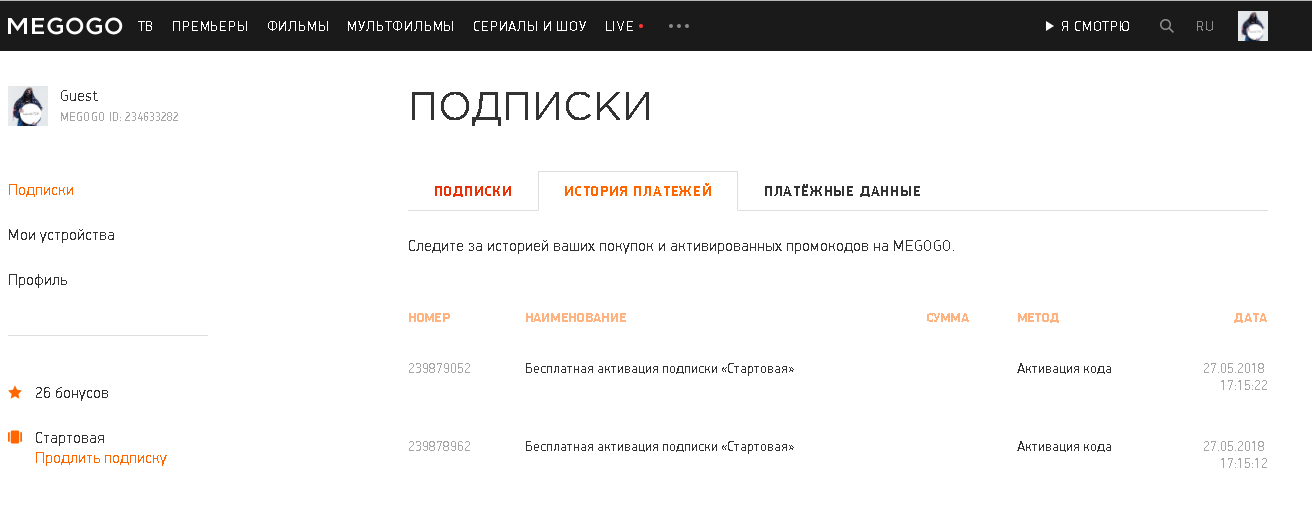Viewport: 1312px width, 512px height.
Task: Click the payment name in row 239878962
Action: click(660, 447)
